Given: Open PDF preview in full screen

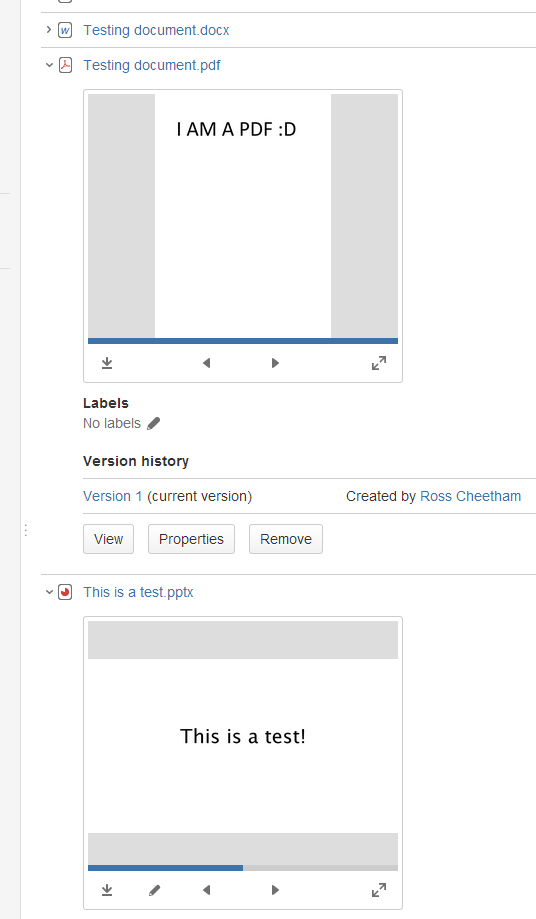Looking at the screenshot, I should [379, 363].
